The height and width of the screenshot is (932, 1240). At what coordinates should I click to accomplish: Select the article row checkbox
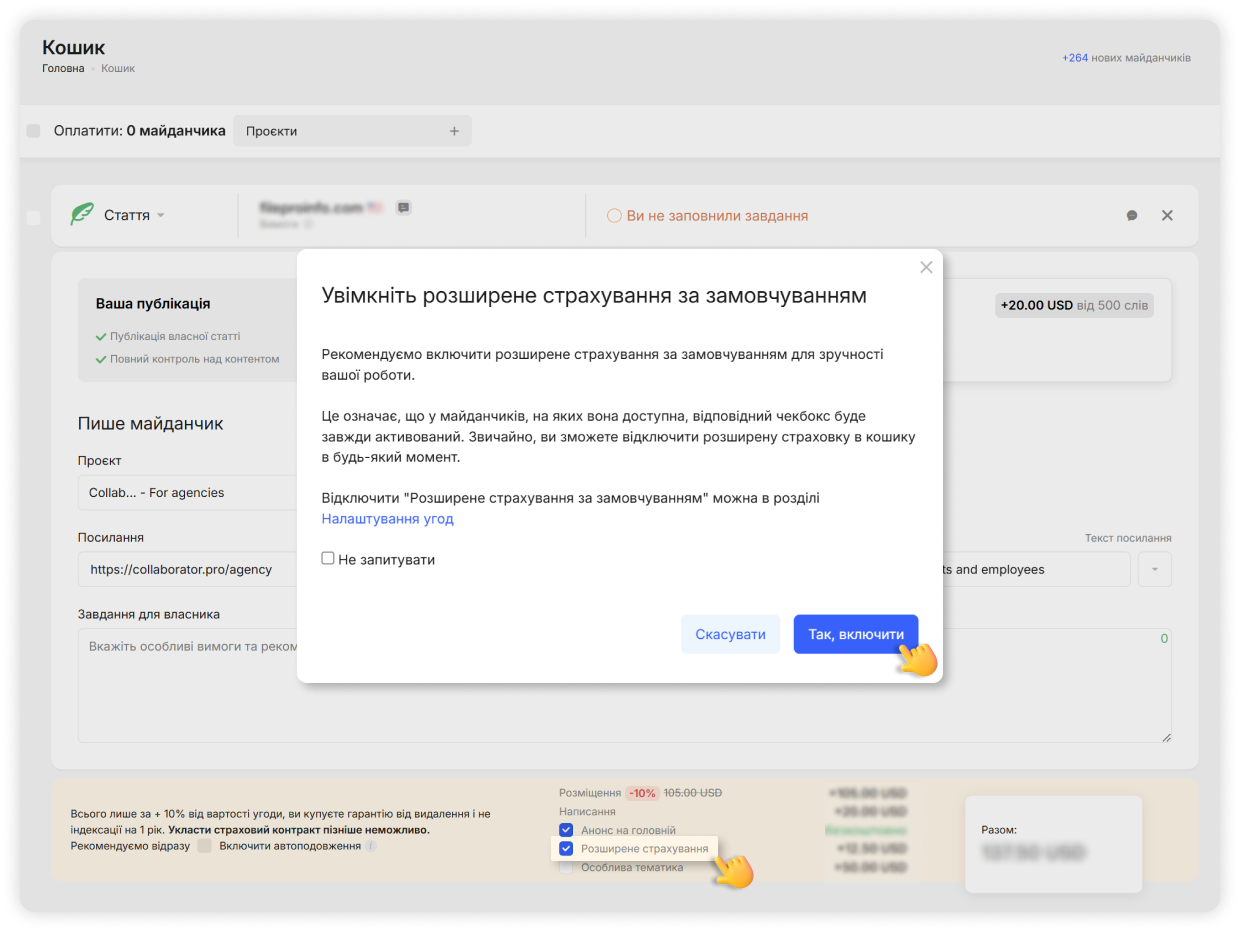(34, 217)
